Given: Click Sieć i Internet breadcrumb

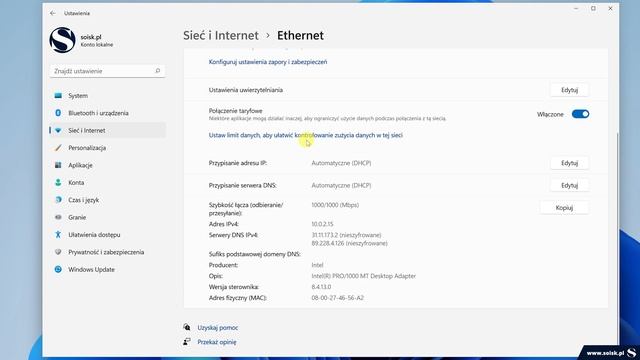Looking at the screenshot, I should (221, 36).
